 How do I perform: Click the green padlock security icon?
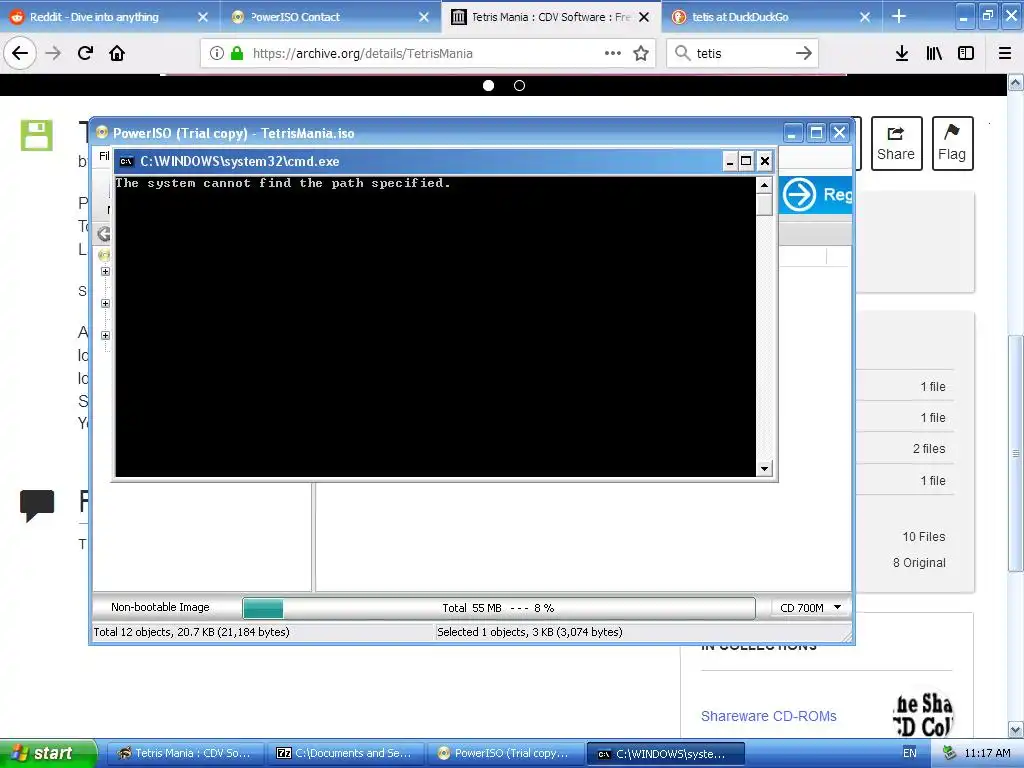pos(237,54)
